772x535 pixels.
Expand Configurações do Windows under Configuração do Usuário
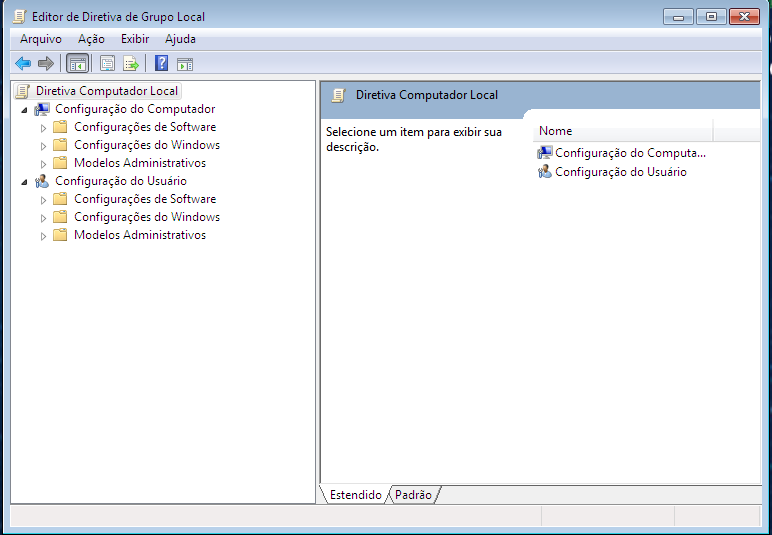coord(43,218)
